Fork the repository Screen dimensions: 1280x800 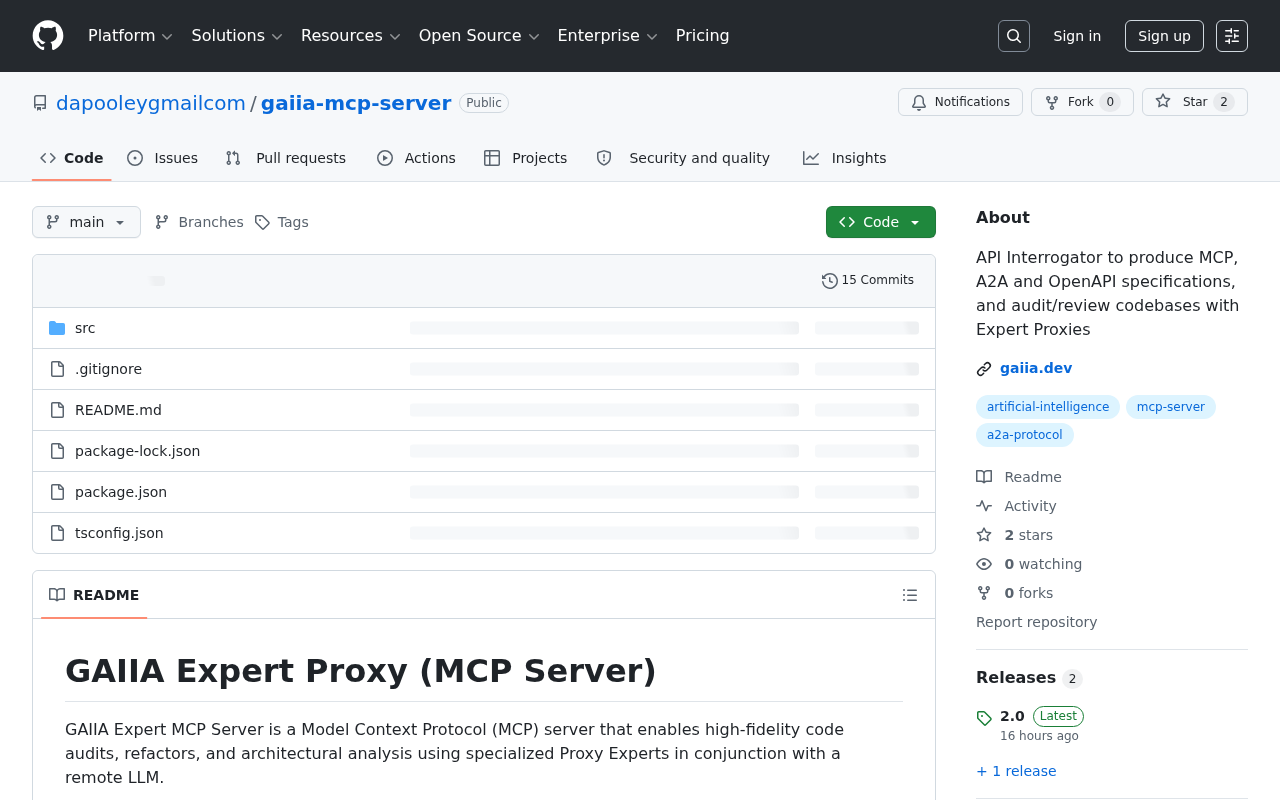pyautogui.click(x=1082, y=102)
